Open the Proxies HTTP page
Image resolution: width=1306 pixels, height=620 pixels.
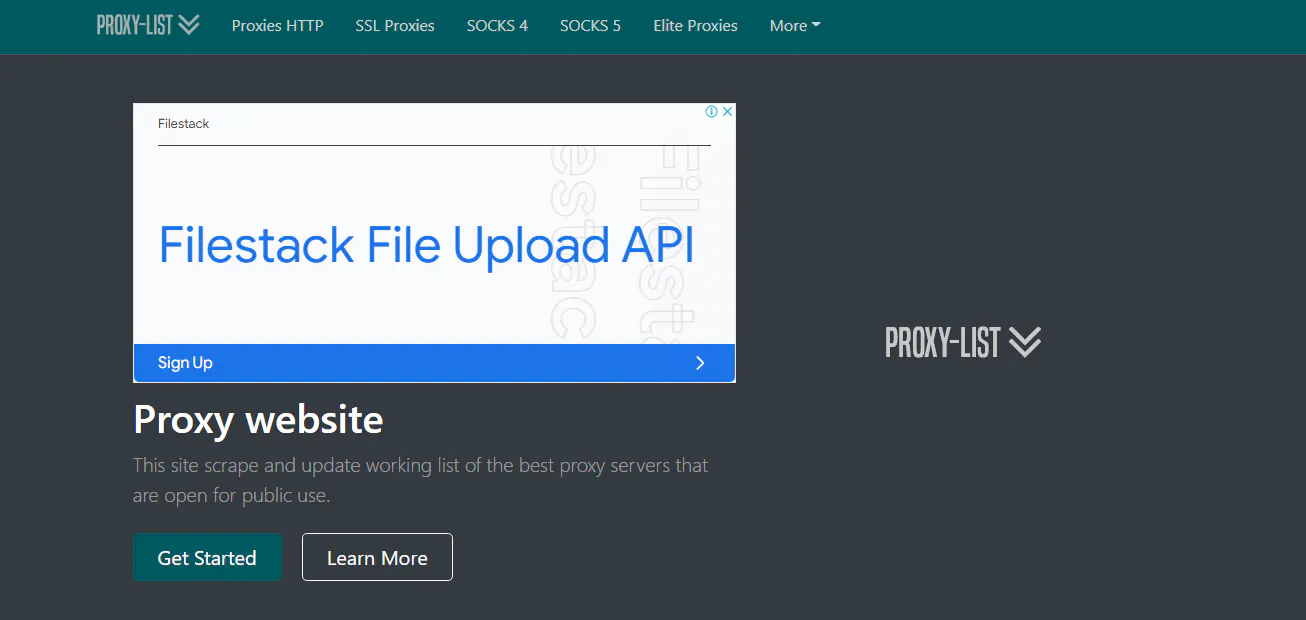(x=277, y=25)
